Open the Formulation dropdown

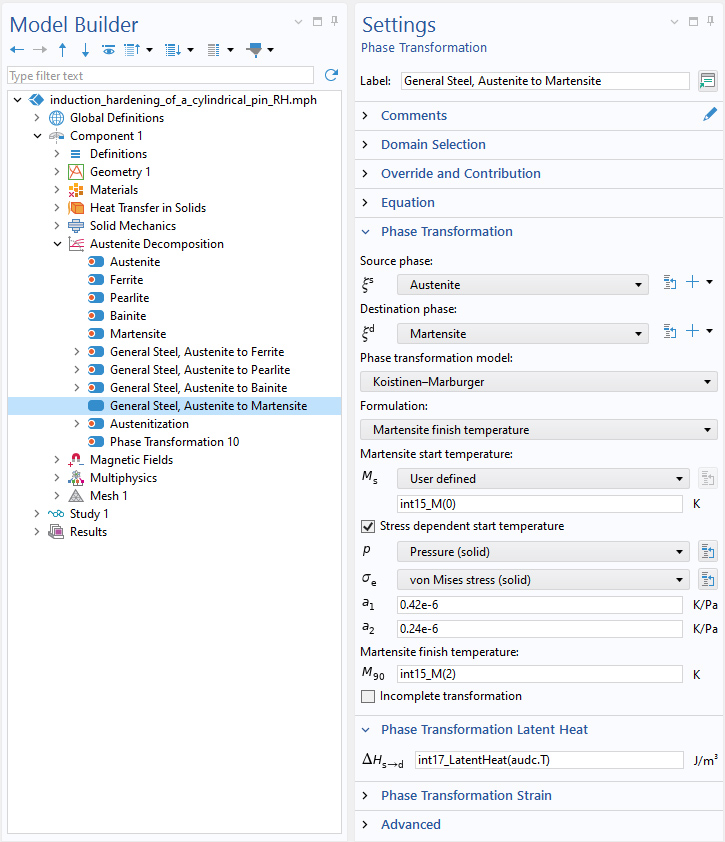[x=538, y=430]
